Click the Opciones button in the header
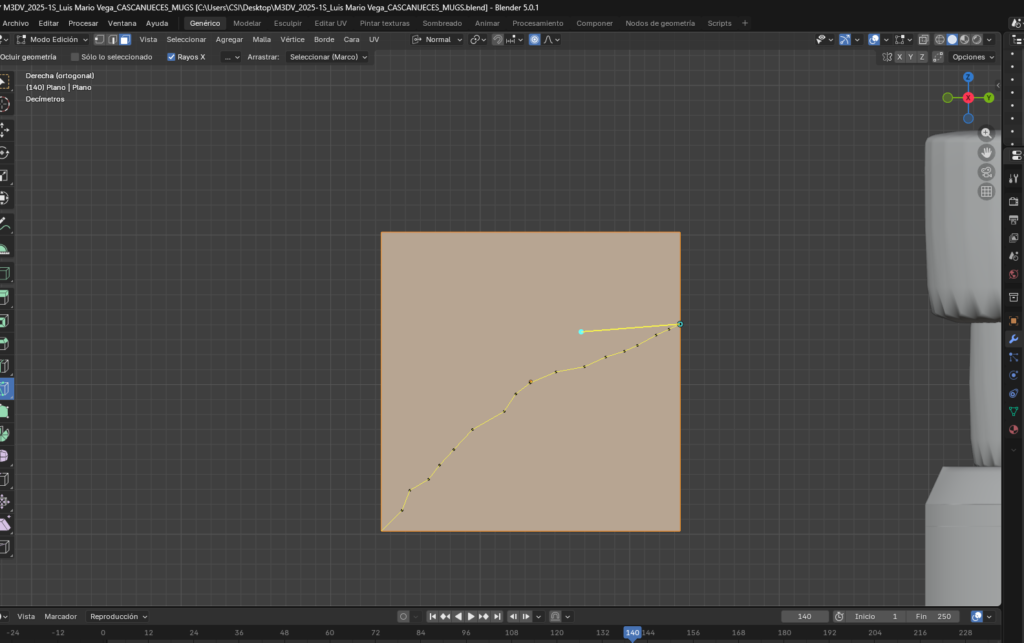This screenshot has height=643, width=1024. (973, 57)
